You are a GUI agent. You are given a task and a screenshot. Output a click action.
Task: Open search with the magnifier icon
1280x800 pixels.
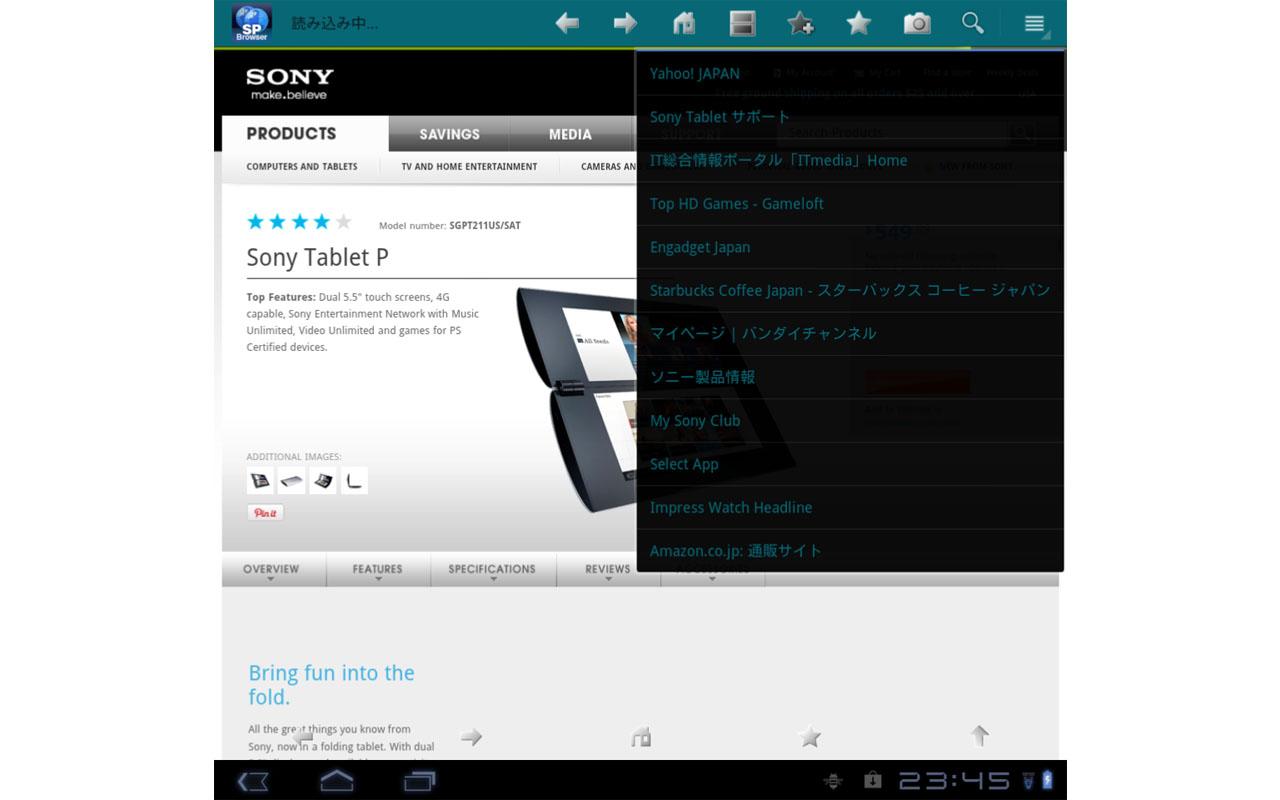point(973,23)
